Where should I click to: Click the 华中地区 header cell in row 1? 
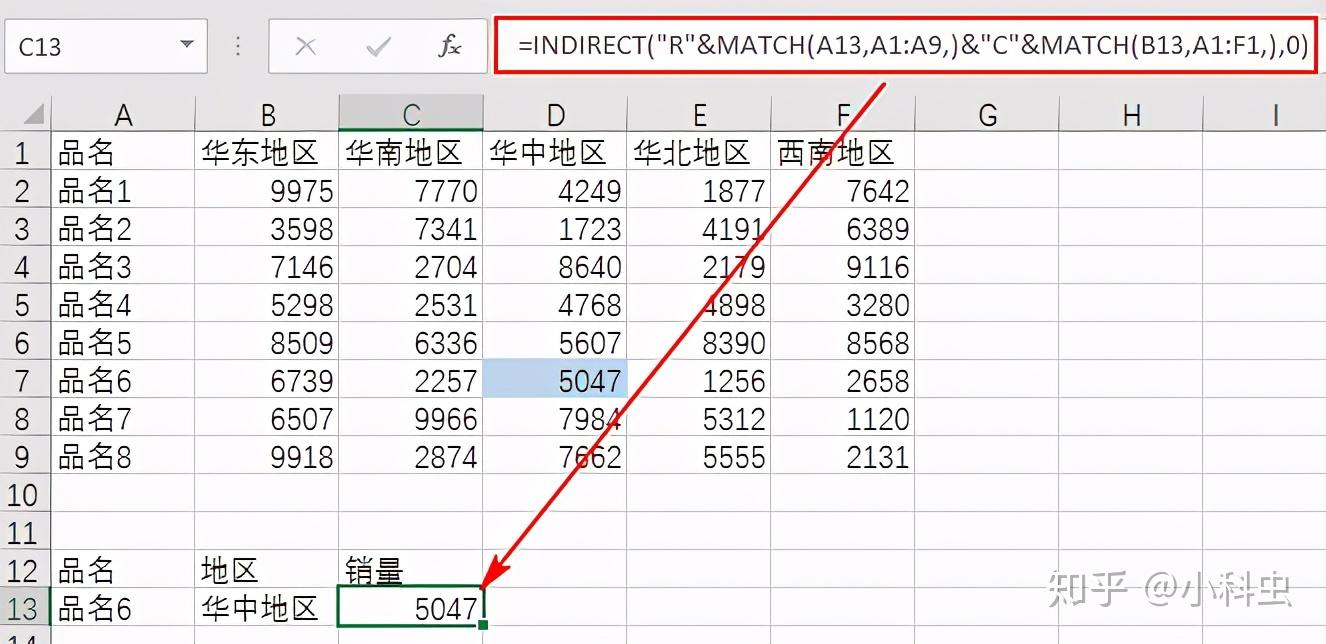pyautogui.click(x=555, y=152)
